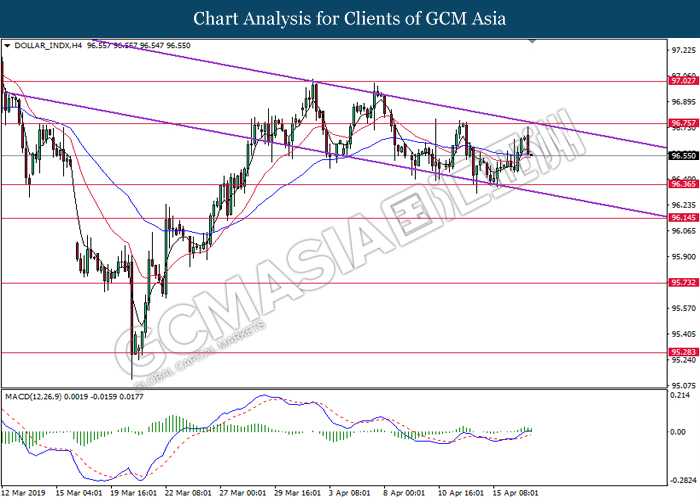Select the 22 Mar 08:01 time axis label

[x=189, y=493]
